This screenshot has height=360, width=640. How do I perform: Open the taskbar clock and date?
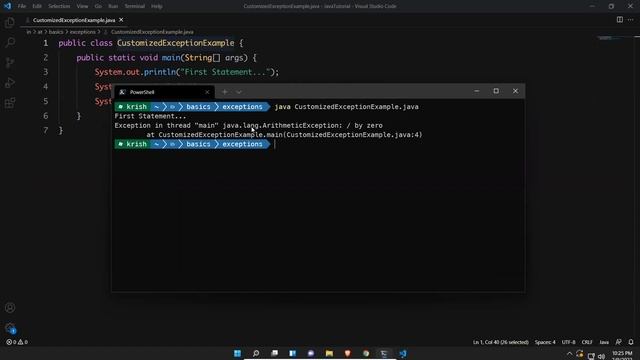(622, 355)
